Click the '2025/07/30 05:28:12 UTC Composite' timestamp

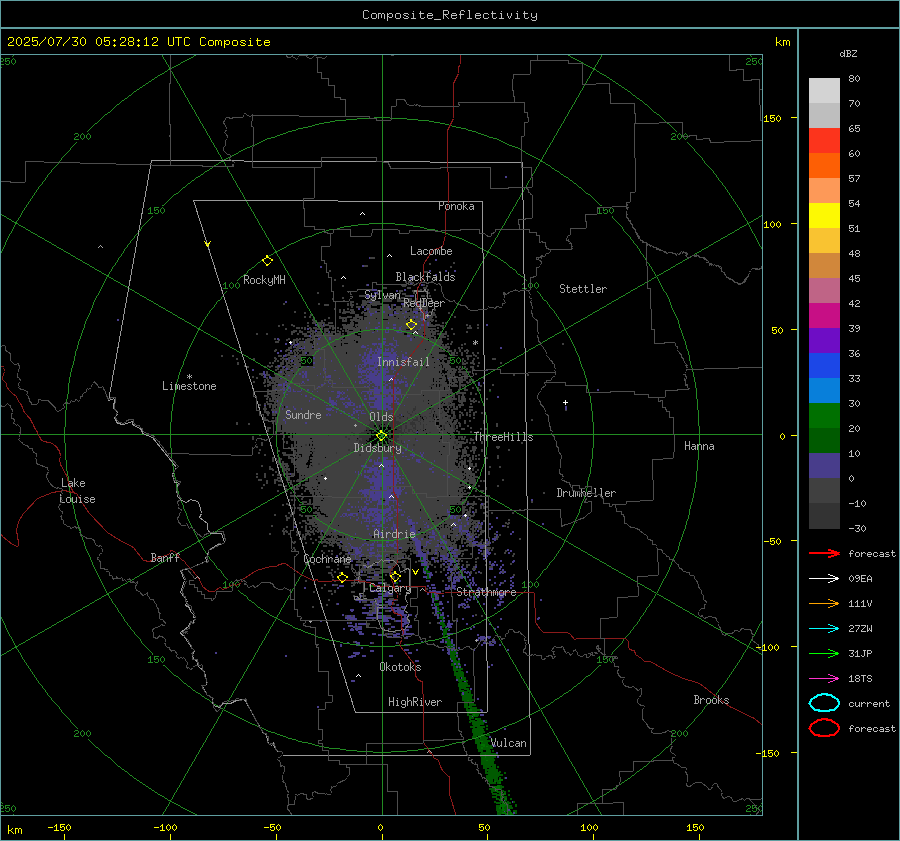pos(138,42)
